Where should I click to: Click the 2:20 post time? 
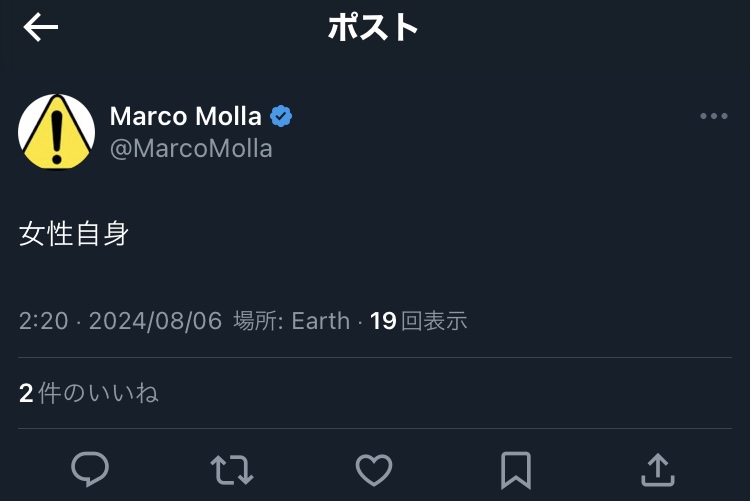tap(43, 321)
